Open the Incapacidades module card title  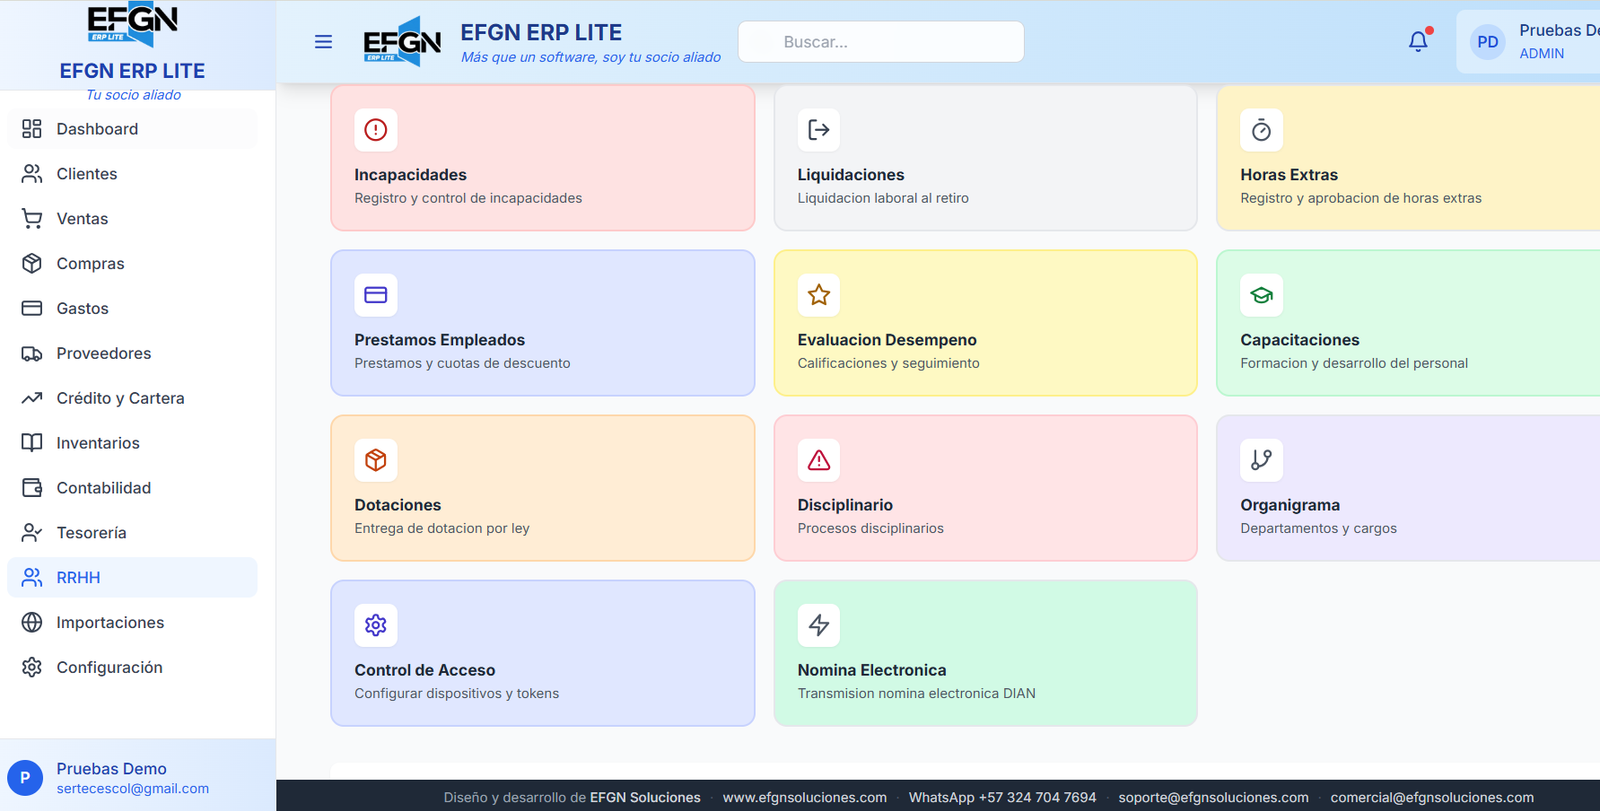click(x=410, y=175)
